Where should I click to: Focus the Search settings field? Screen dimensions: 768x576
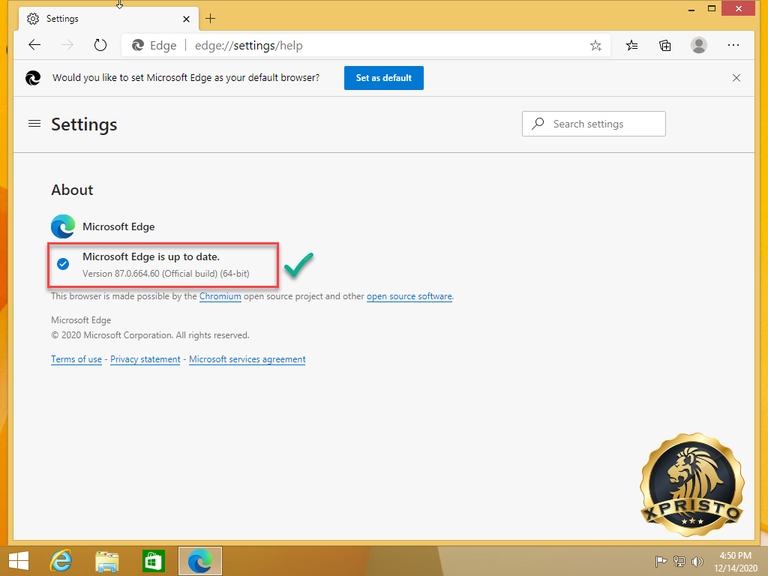[594, 124]
